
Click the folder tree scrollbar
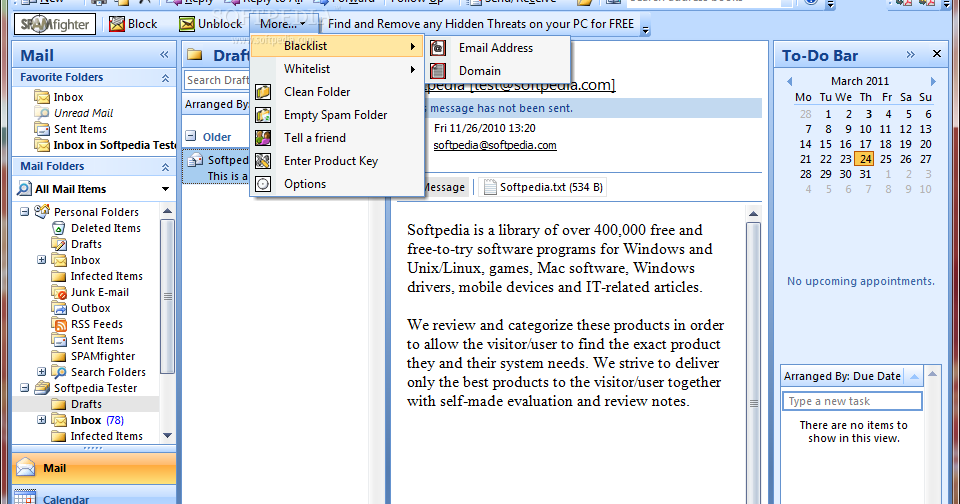click(x=167, y=296)
